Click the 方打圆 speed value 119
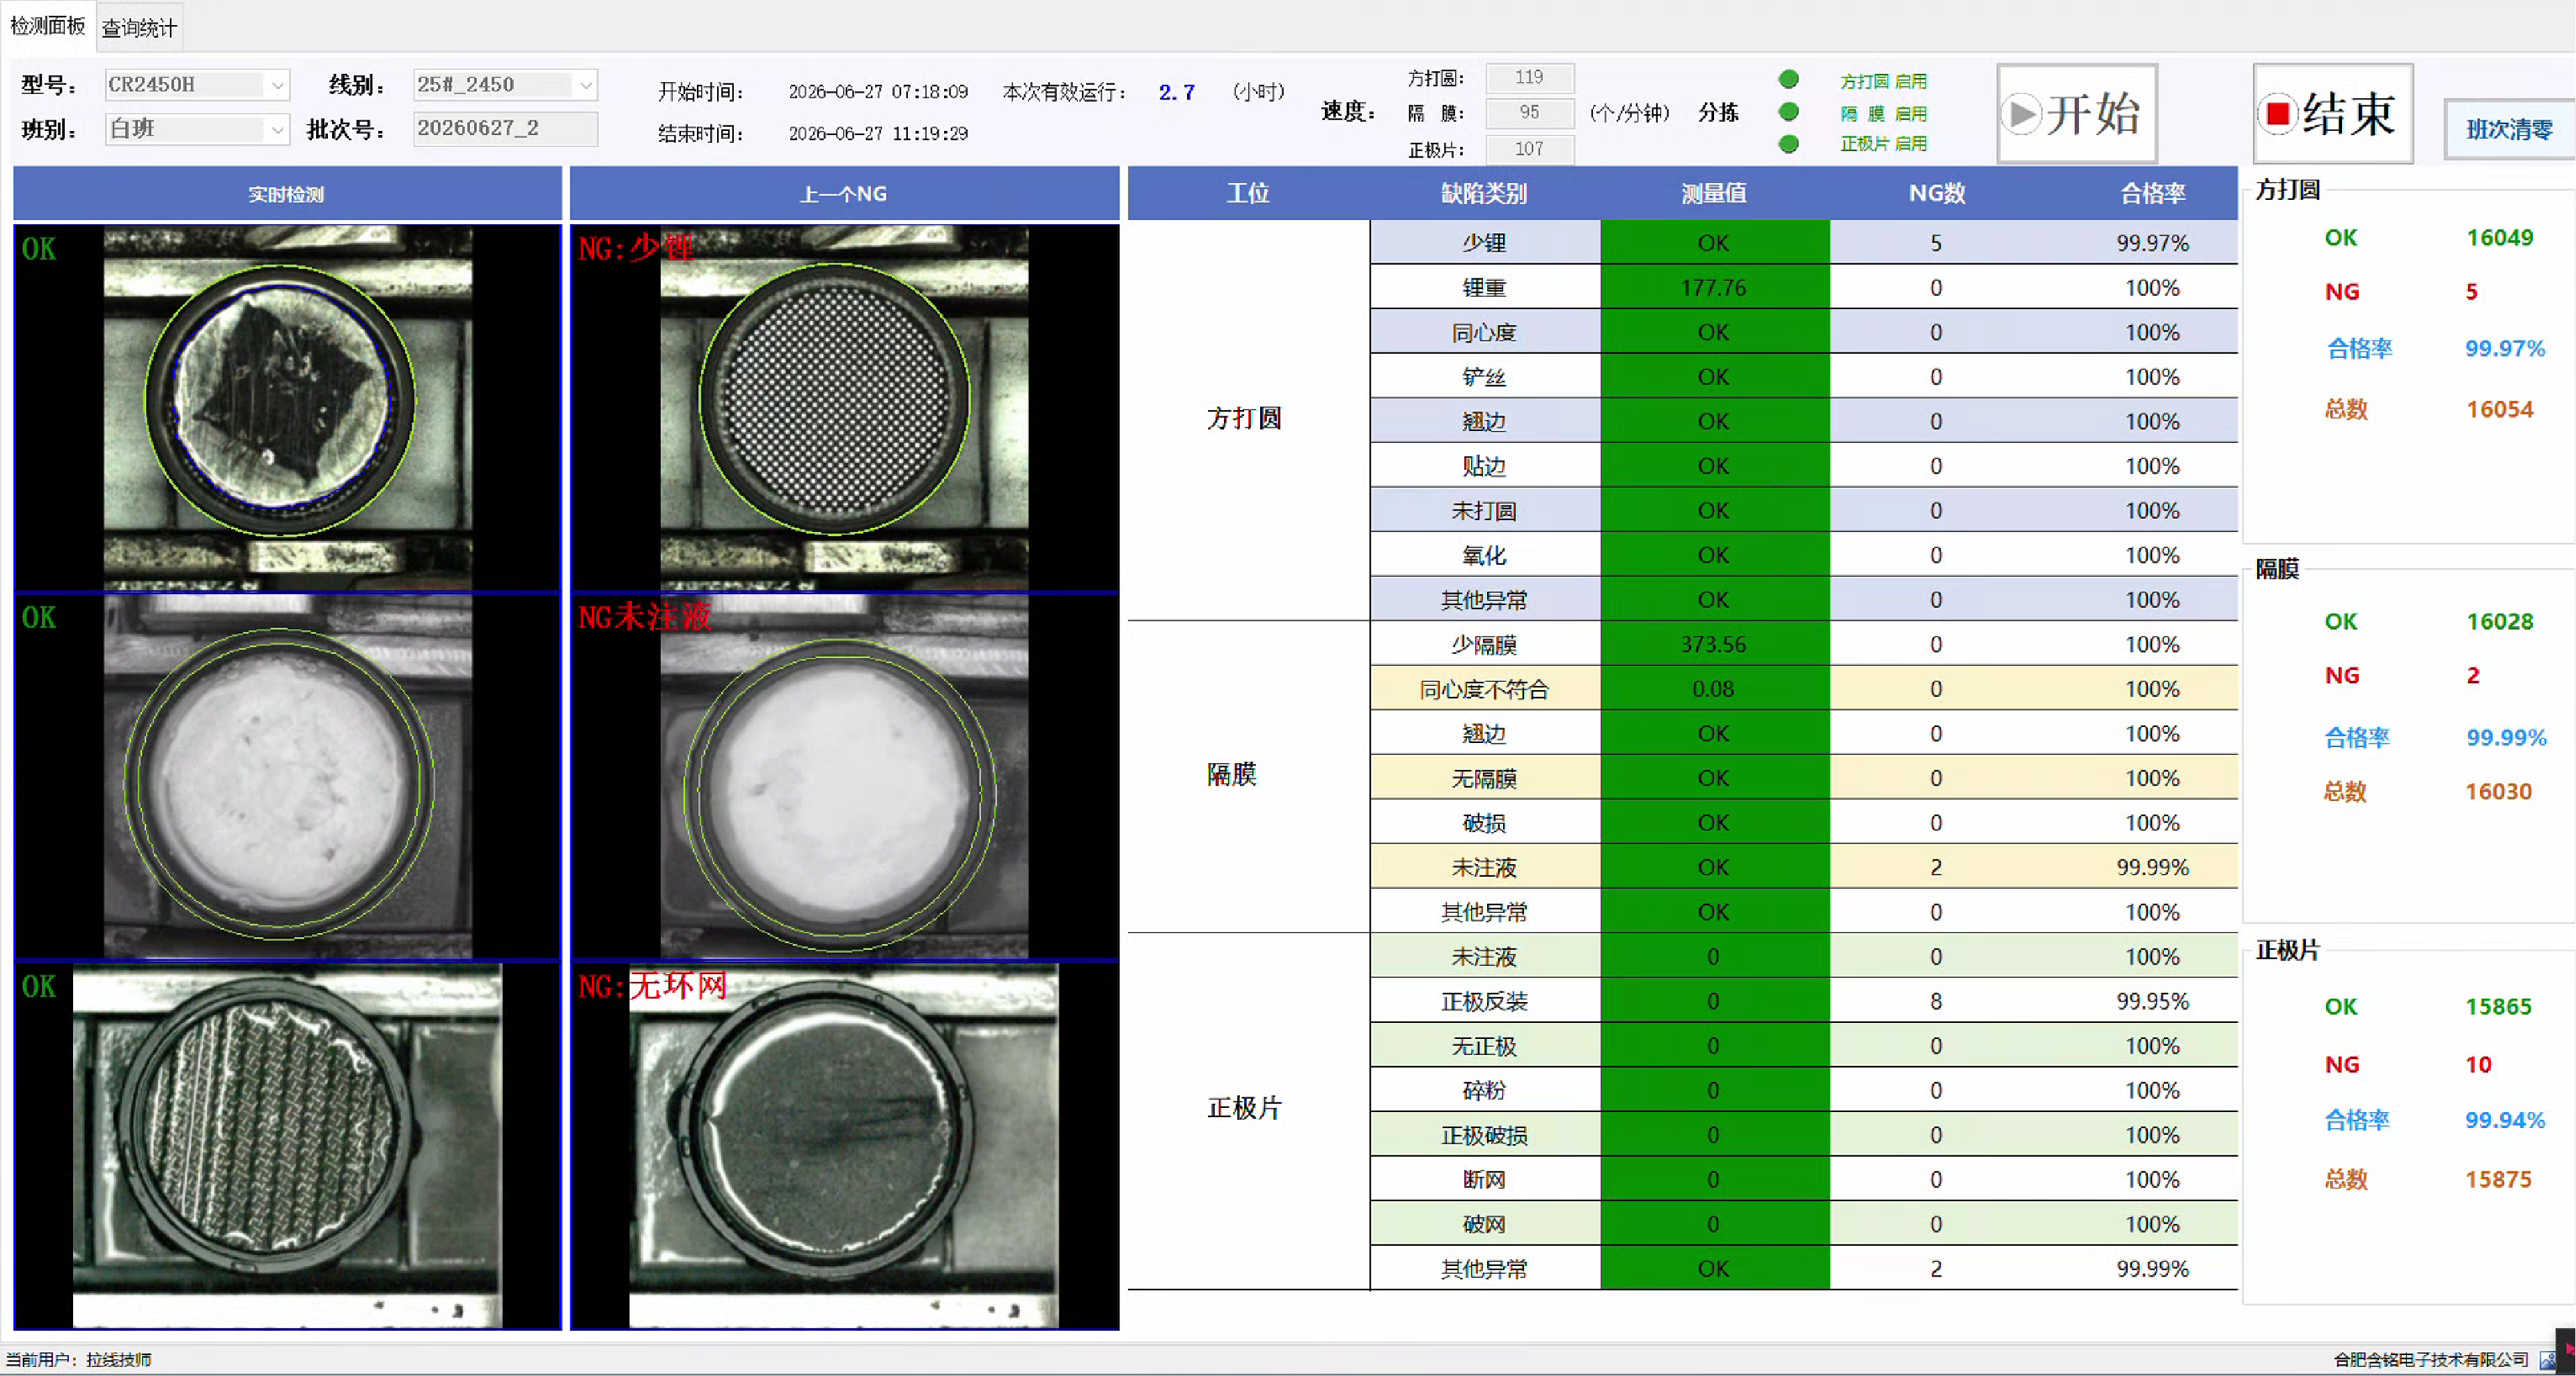2576x1376 pixels. (x=1529, y=77)
